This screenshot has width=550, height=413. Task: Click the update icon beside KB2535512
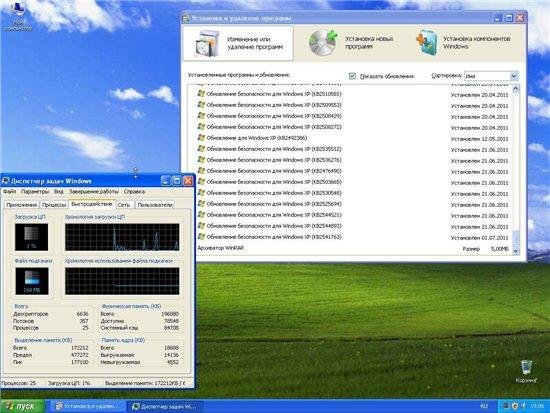[x=201, y=149]
